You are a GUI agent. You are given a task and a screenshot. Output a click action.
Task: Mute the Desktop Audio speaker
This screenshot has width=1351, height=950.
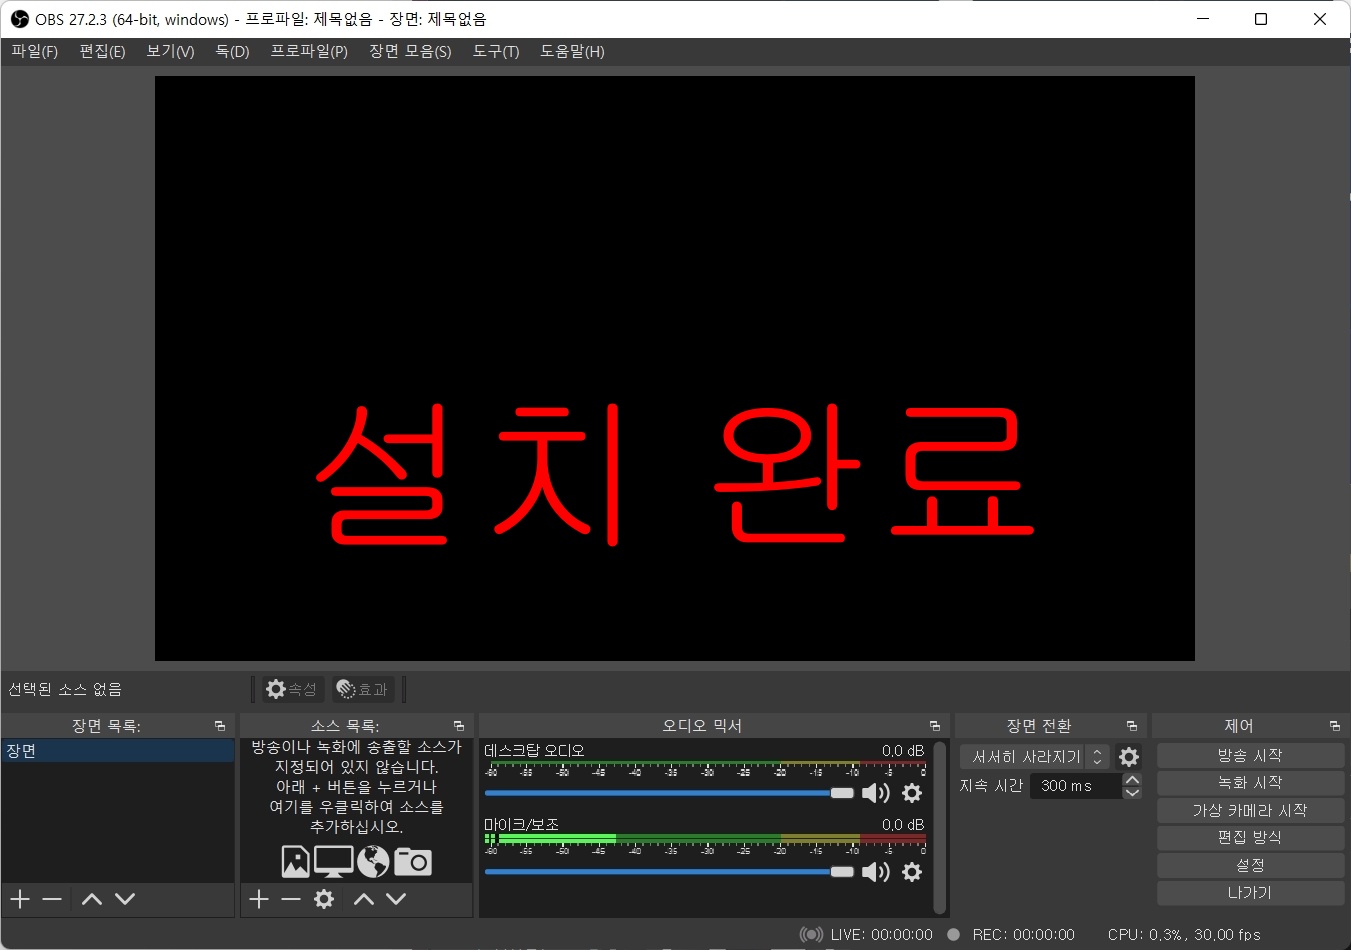[x=876, y=792]
